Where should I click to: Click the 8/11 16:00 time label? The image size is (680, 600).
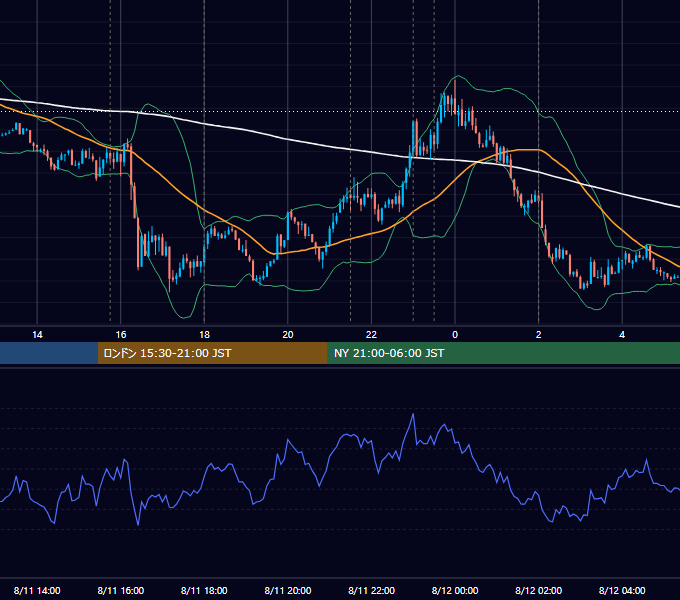click(121, 590)
